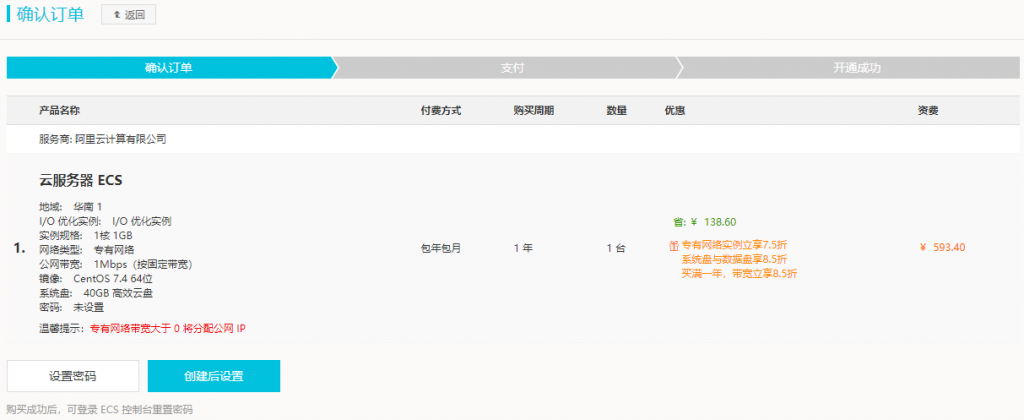The height and width of the screenshot is (420, 1024).
Task: Click the 产品名称 column header
Action: [59, 110]
